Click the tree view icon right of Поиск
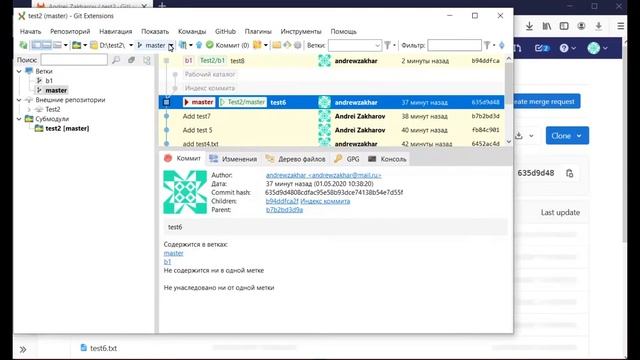The height and width of the screenshot is (360, 640). coord(147,60)
